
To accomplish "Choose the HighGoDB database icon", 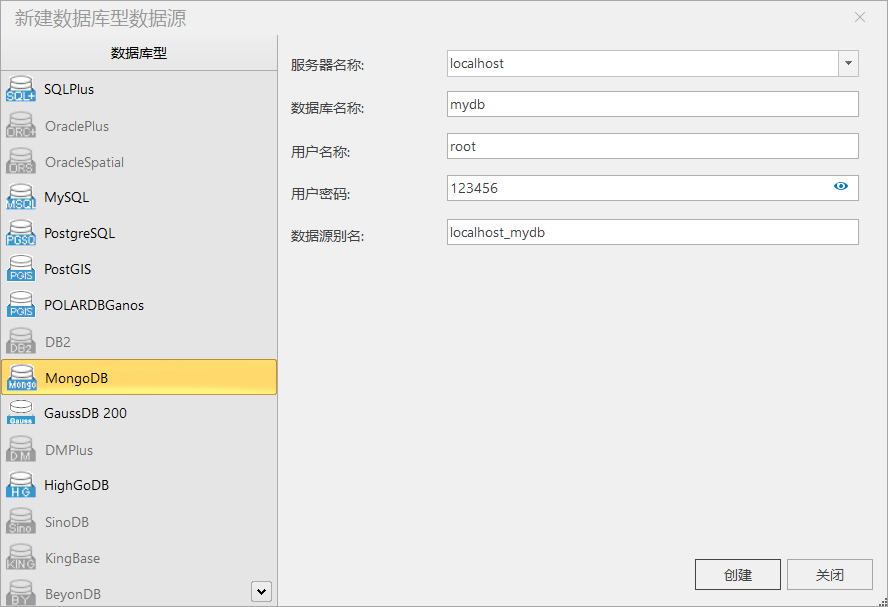I will [21, 485].
